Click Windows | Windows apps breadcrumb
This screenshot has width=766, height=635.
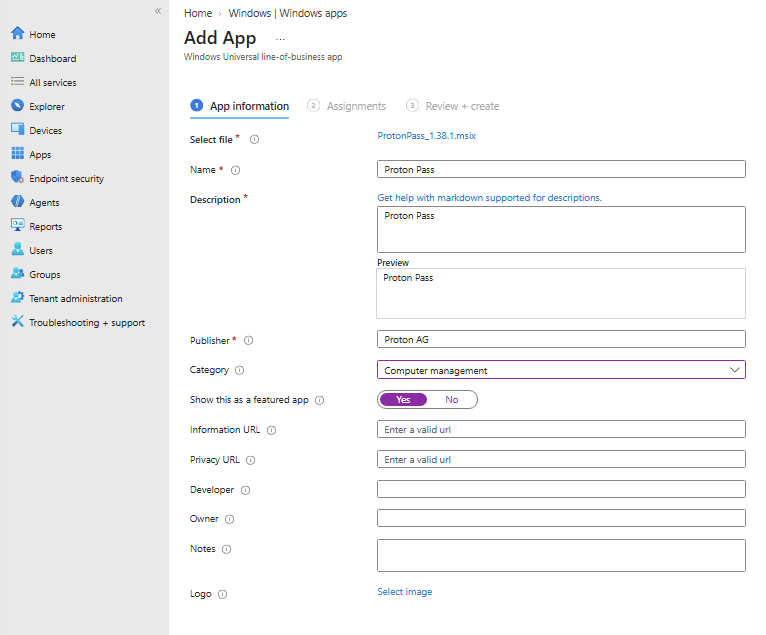[x=288, y=13]
